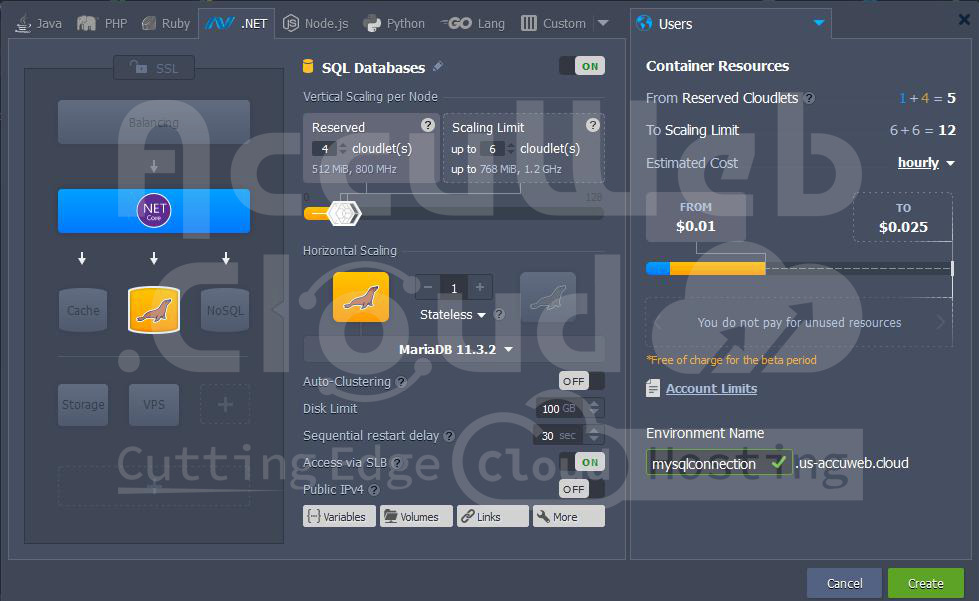
Task: Switch to the Python tab
Action: click(393, 22)
